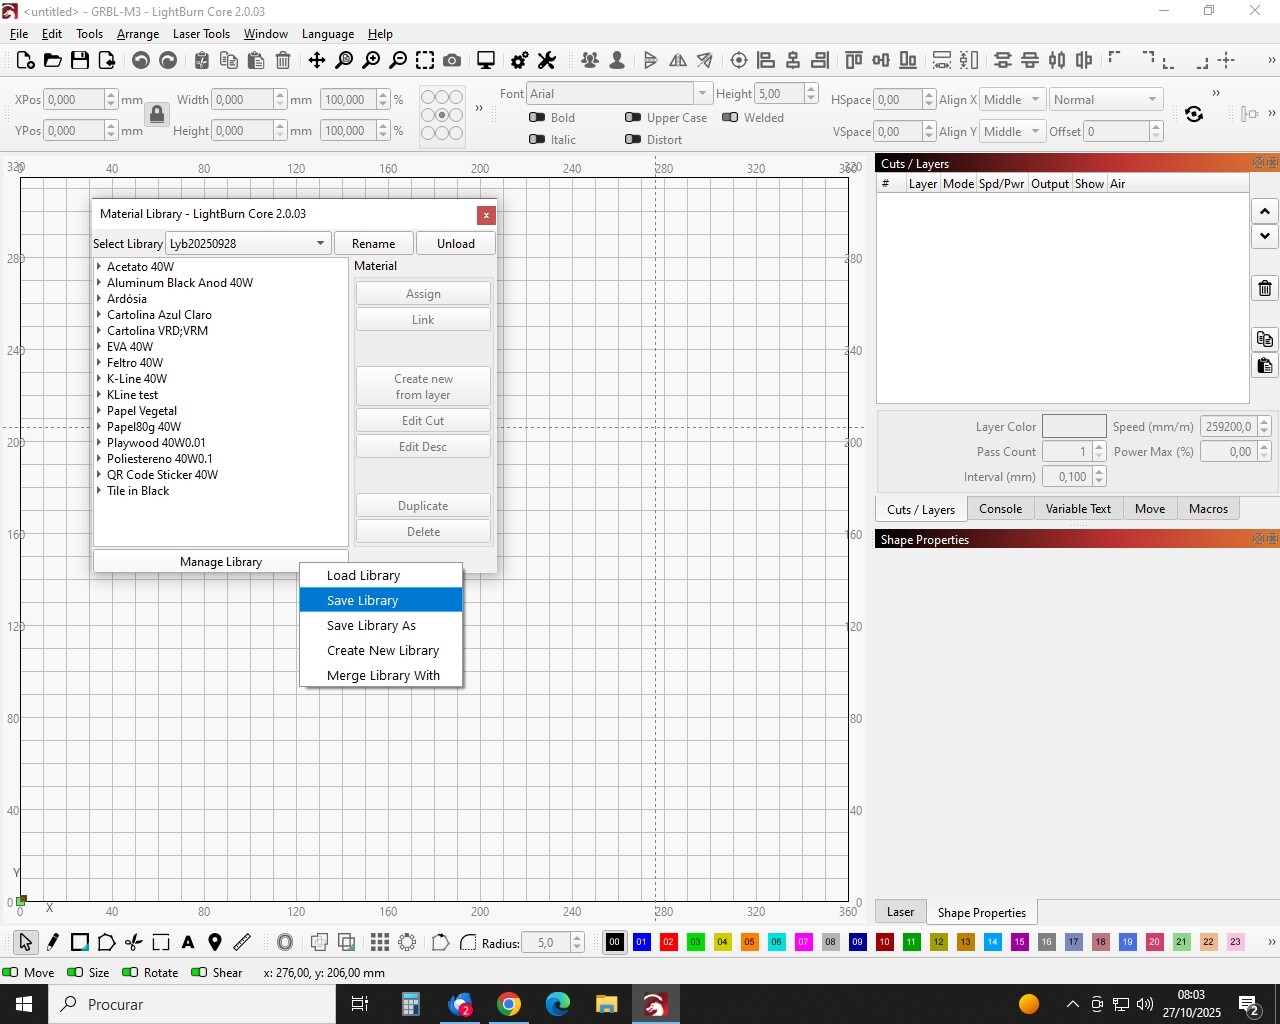
Task: Enable the Welded text switch
Action: (730, 118)
